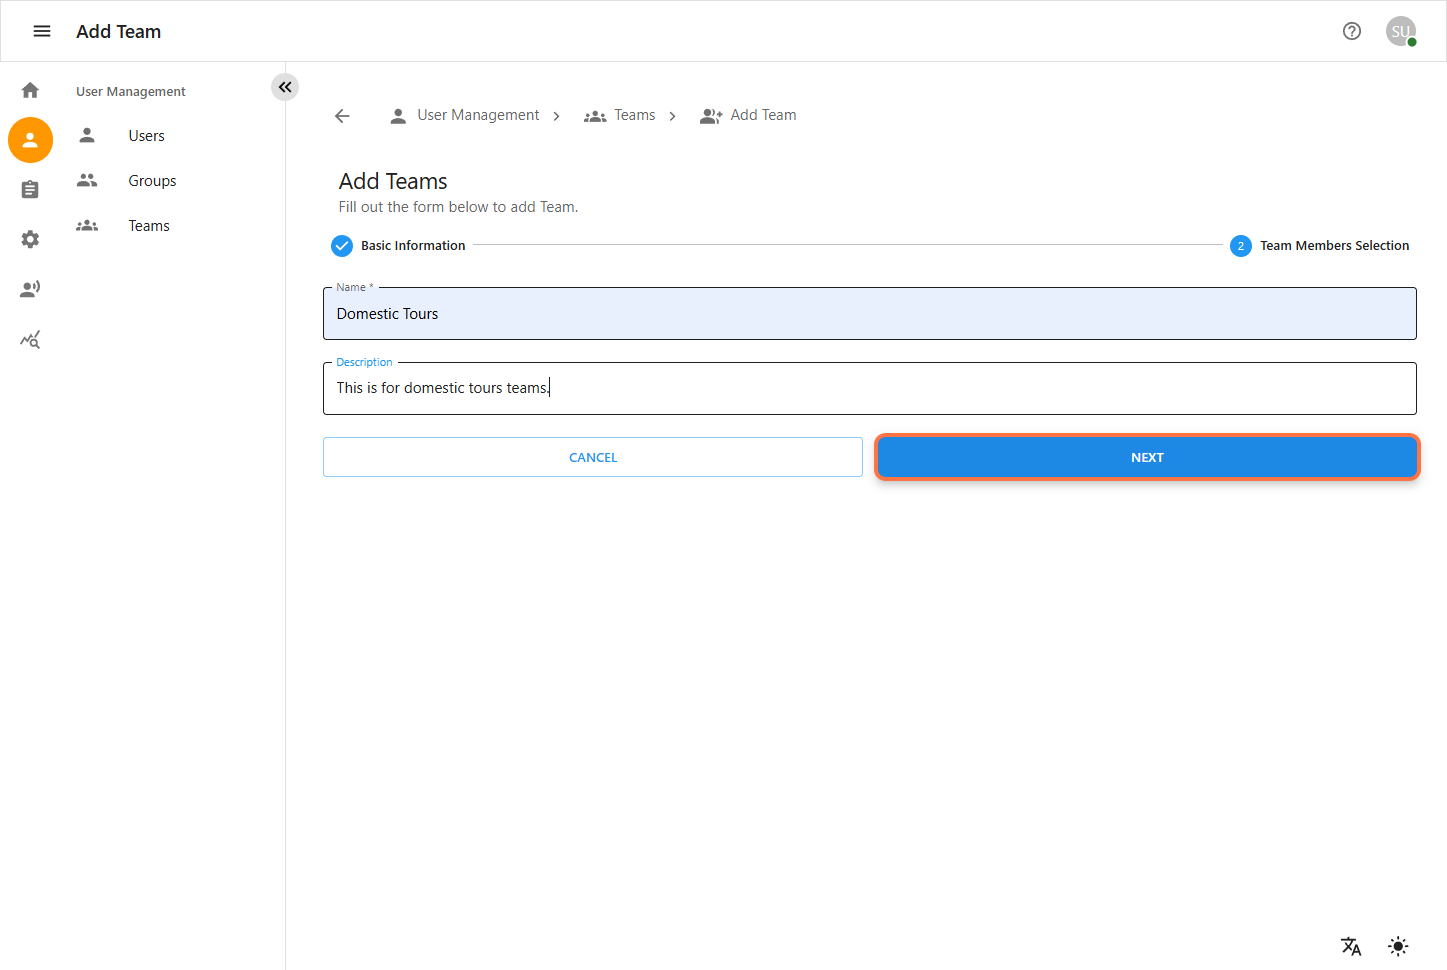Open the clipboard icon in sidebar

click(30, 190)
